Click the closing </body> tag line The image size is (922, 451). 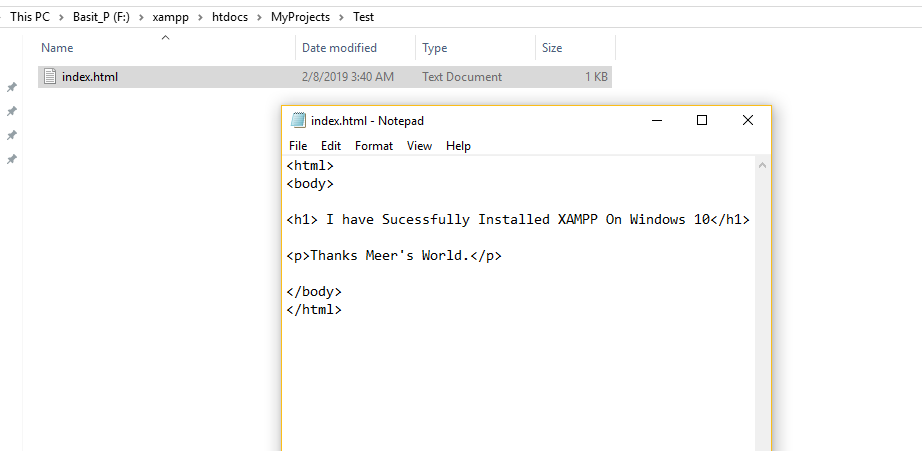click(x=314, y=292)
